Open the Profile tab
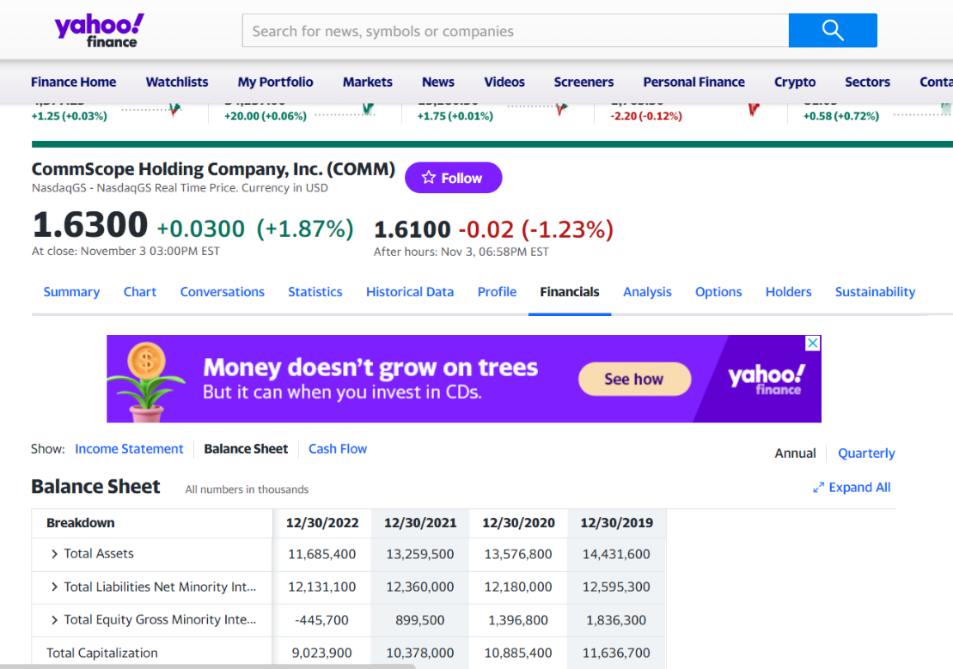The width and height of the screenshot is (953, 669). [497, 292]
